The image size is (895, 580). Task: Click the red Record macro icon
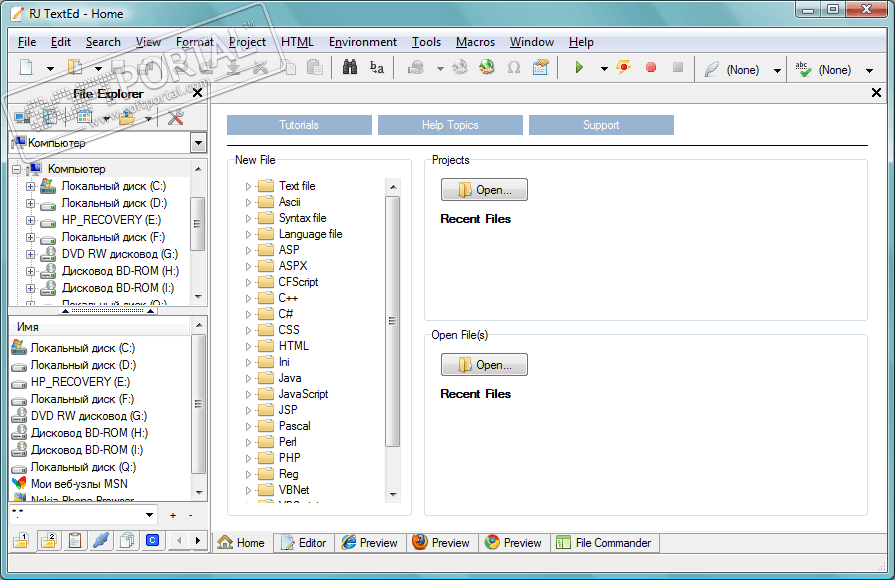[x=651, y=68]
